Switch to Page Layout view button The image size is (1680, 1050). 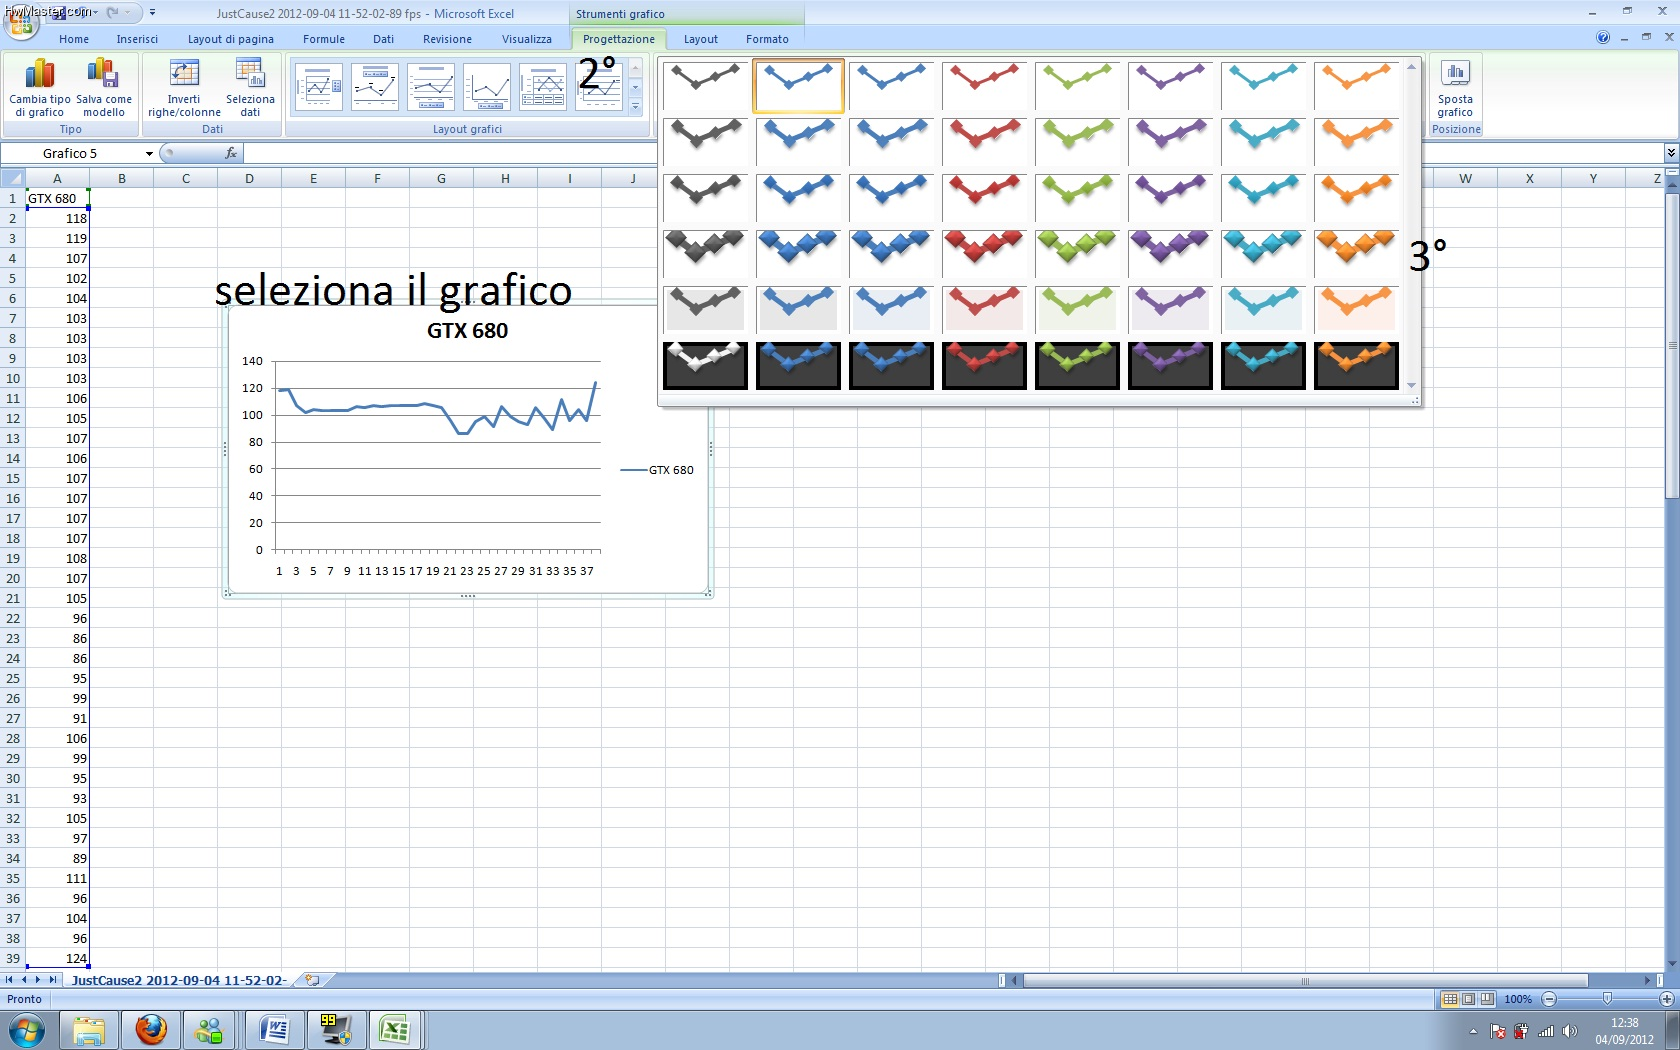click(x=1468, y=999)
